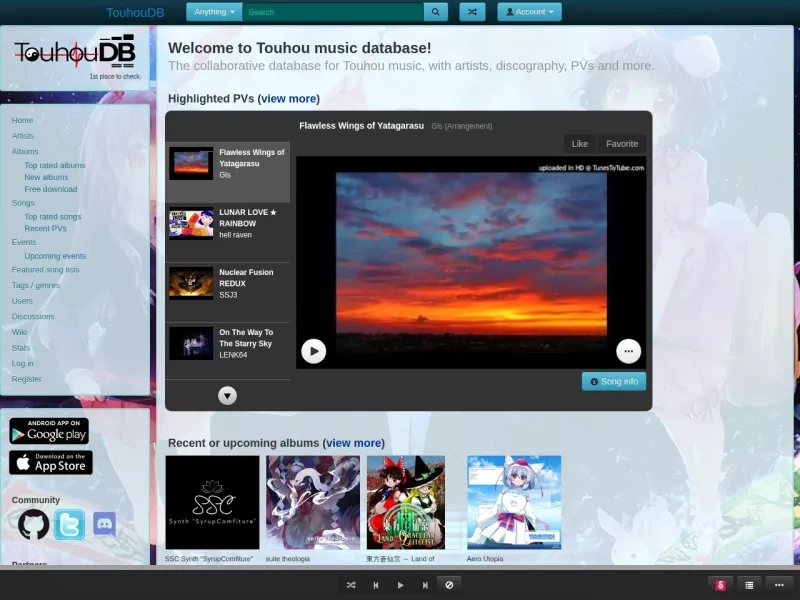The height and width of the screenshot is (600, 800).
Task: Open New albums link
Action: pyautogui.click(x=46, y=177)
